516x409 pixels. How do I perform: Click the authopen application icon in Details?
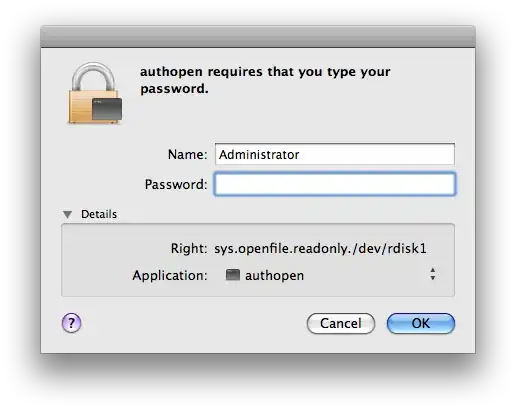[x=233, y=275]
